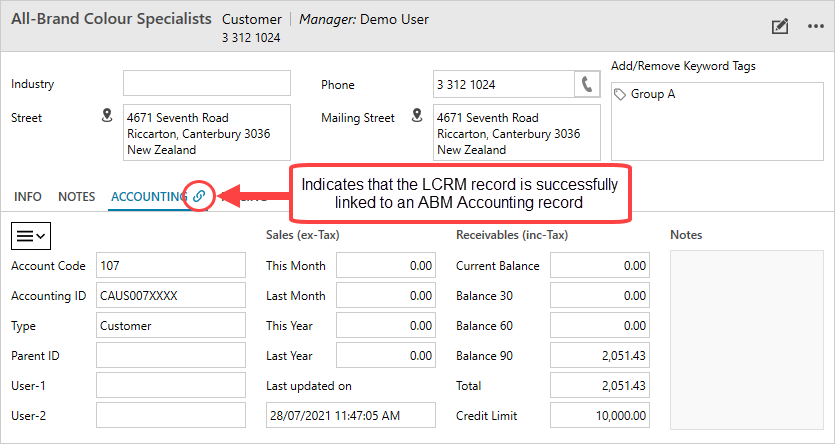Open the three-dot more options menu
Image resolution: width=835 pixels, height=444 pixels.
coord(815,27)
